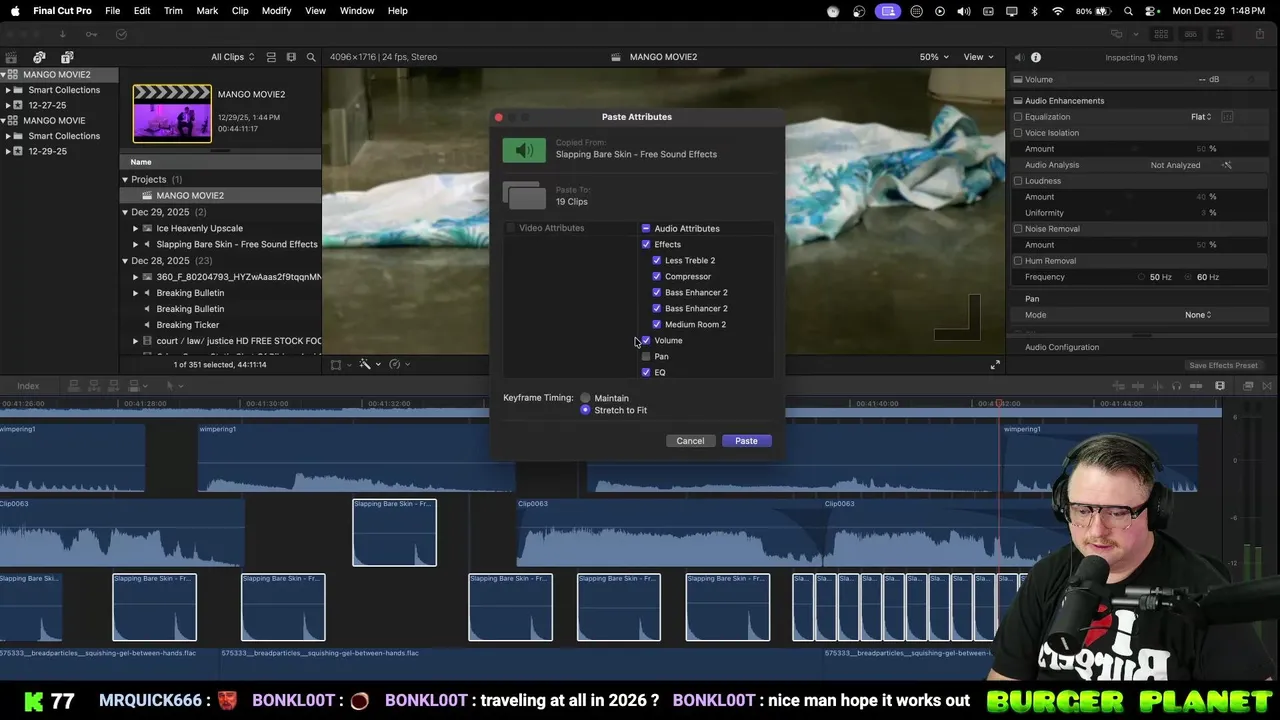Click the viewer fullscreen arrows icon
Screen dimensions: 1280x720
click(x=995, y=365)
